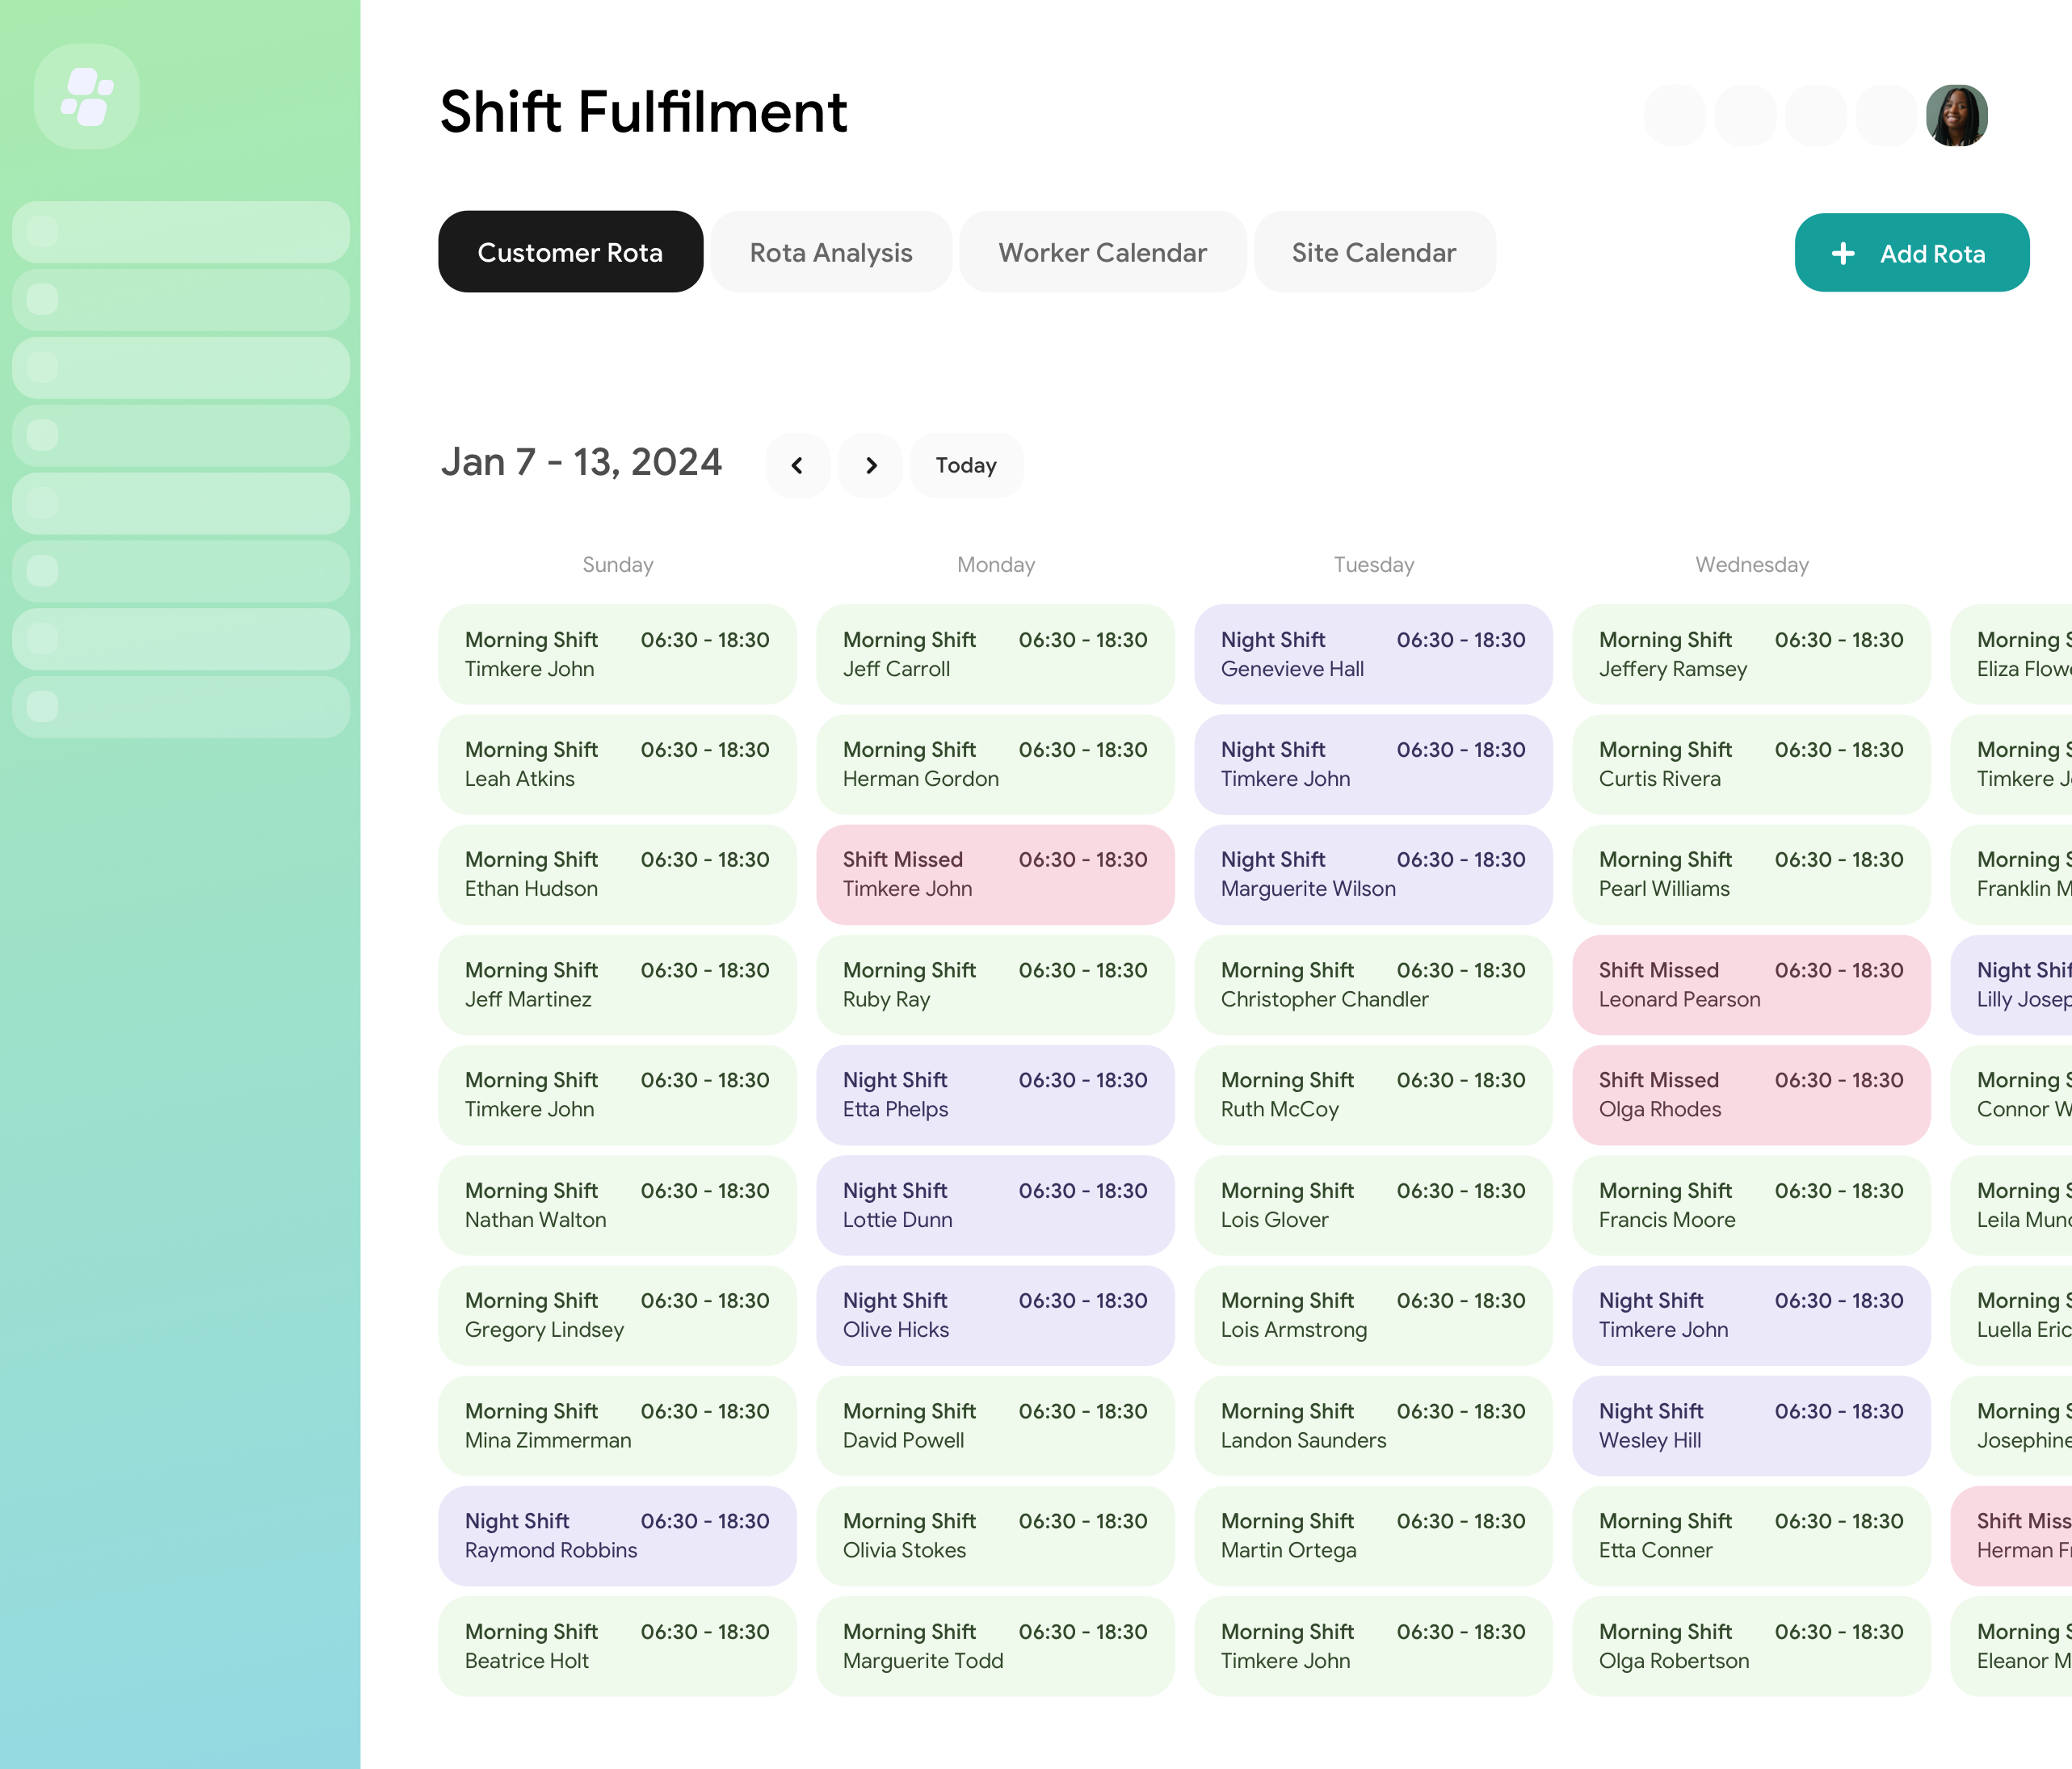Switch to Worker Calendar tab
2072x1769 pixels.
(x=1102, y=251)
